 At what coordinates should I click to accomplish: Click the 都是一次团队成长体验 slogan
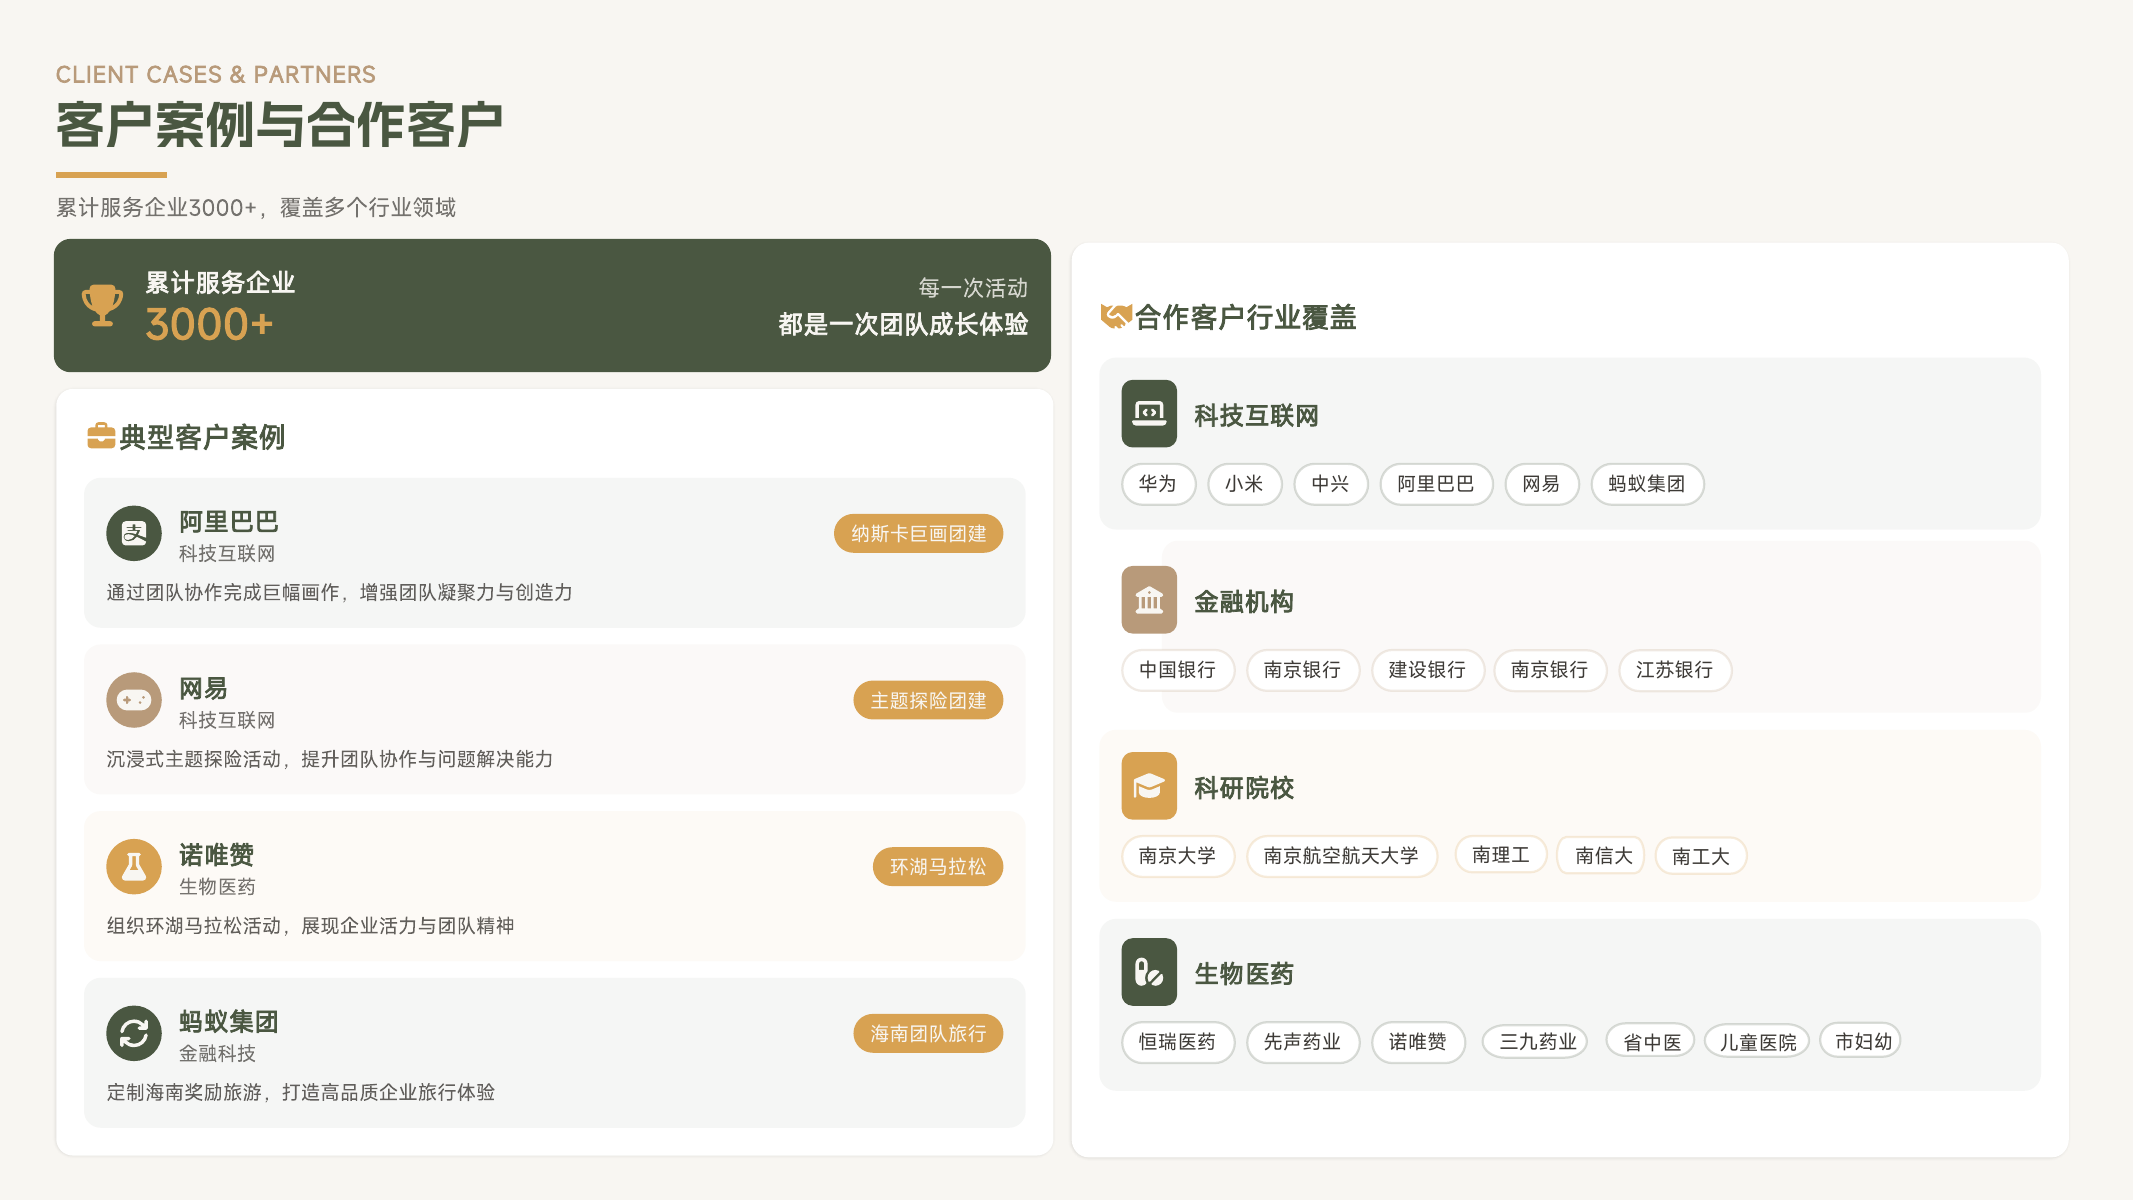[x=903, y=324]
